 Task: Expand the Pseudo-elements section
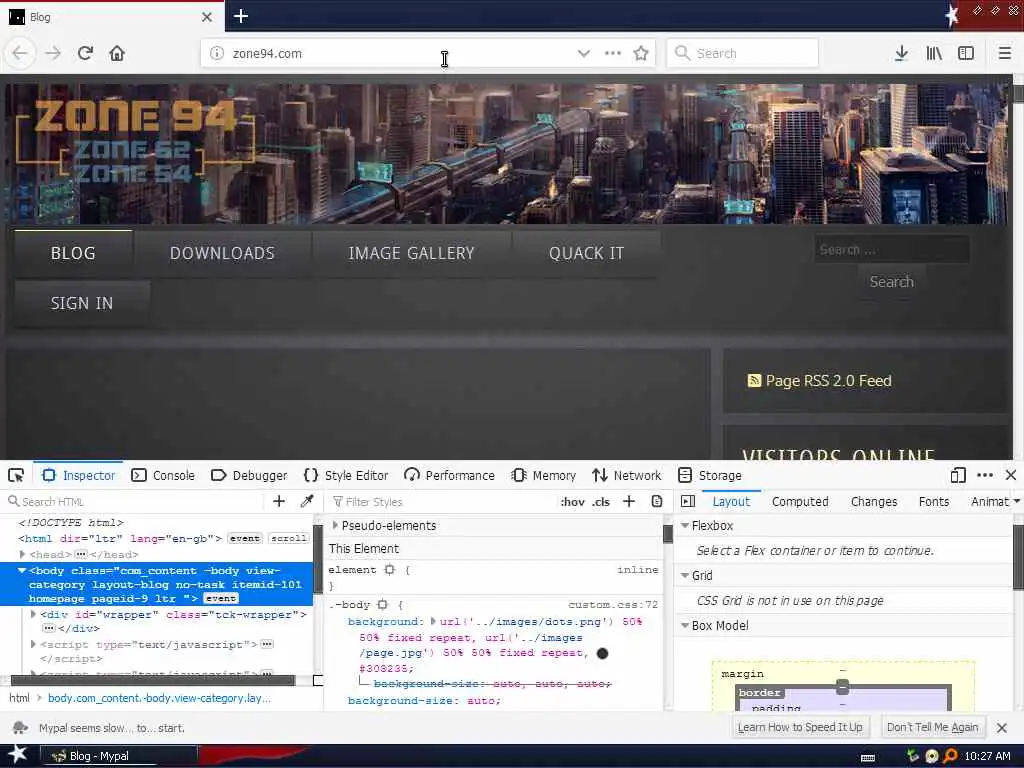[x=335, y=525]
